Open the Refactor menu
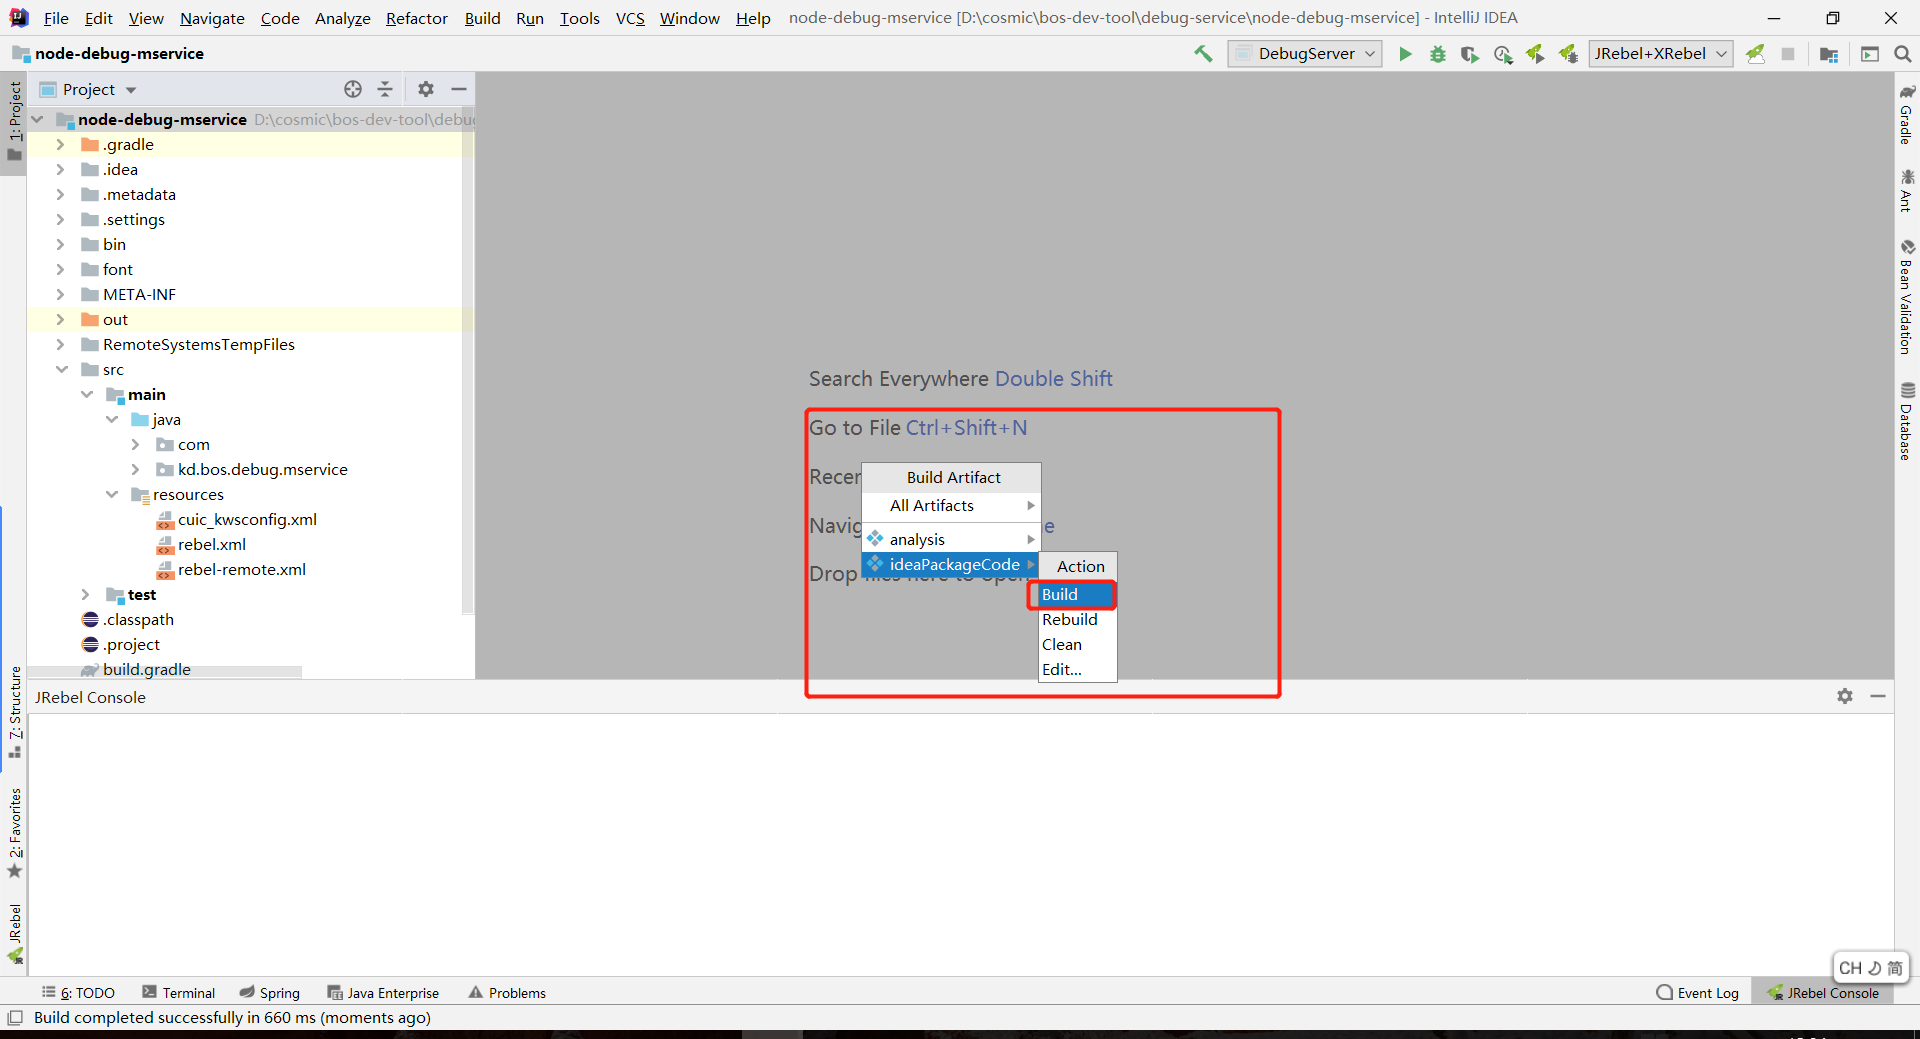 coord(417,18)
